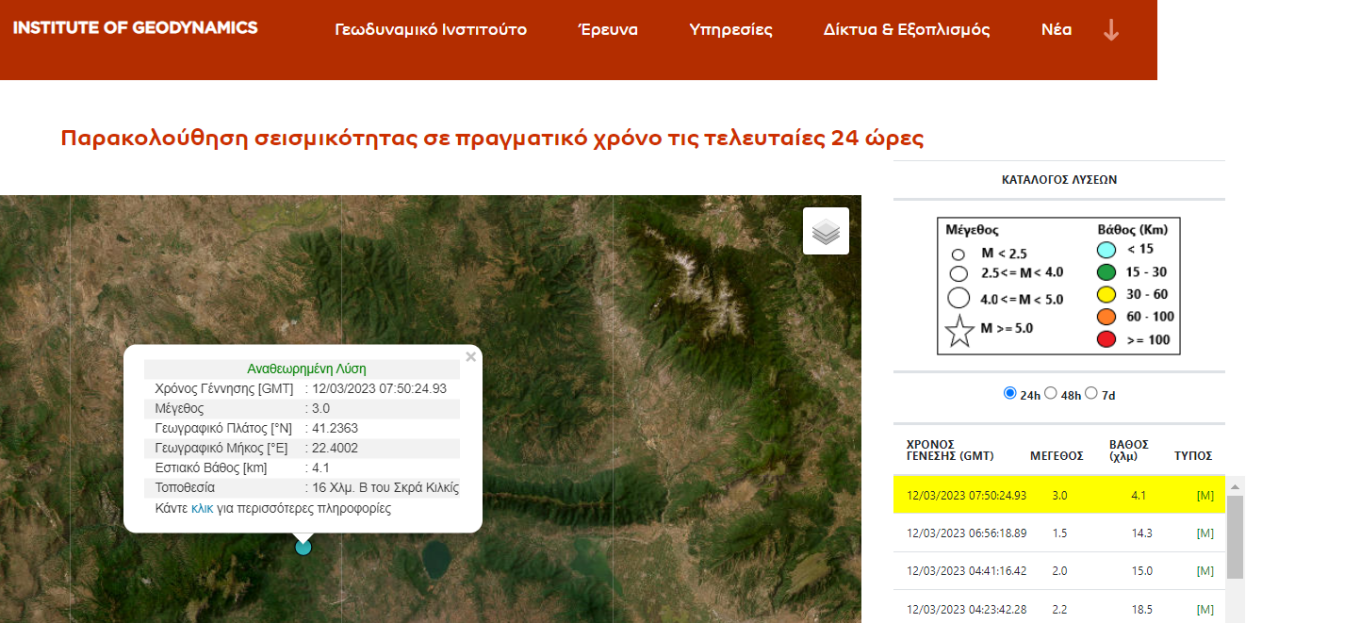
Task: Select event row 12/03/2023 06:56:18.89
Action: (x=1059, y=533)
